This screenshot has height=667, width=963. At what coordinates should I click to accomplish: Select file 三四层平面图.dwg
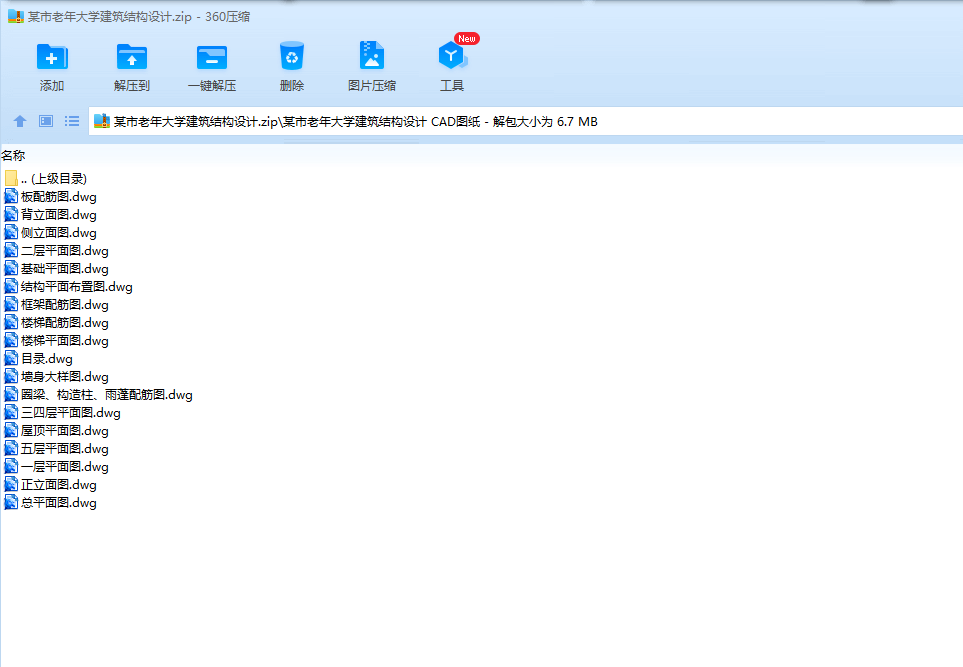tap(63, 413)
